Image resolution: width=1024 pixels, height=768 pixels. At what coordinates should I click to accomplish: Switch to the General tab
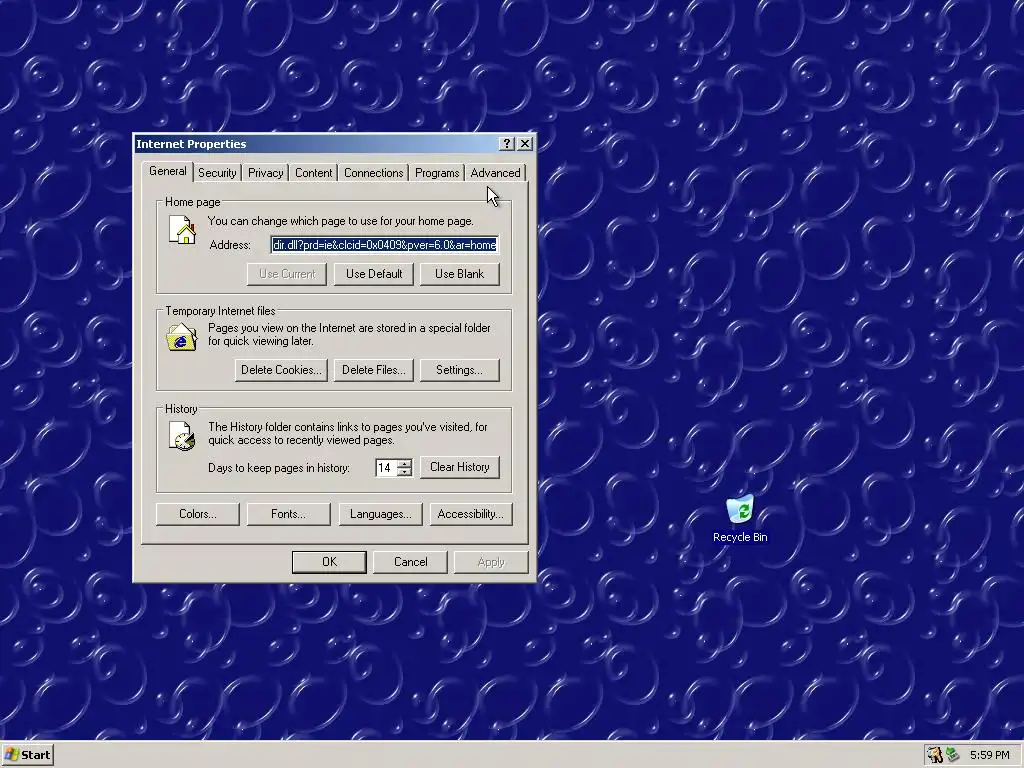click(167, 171)
